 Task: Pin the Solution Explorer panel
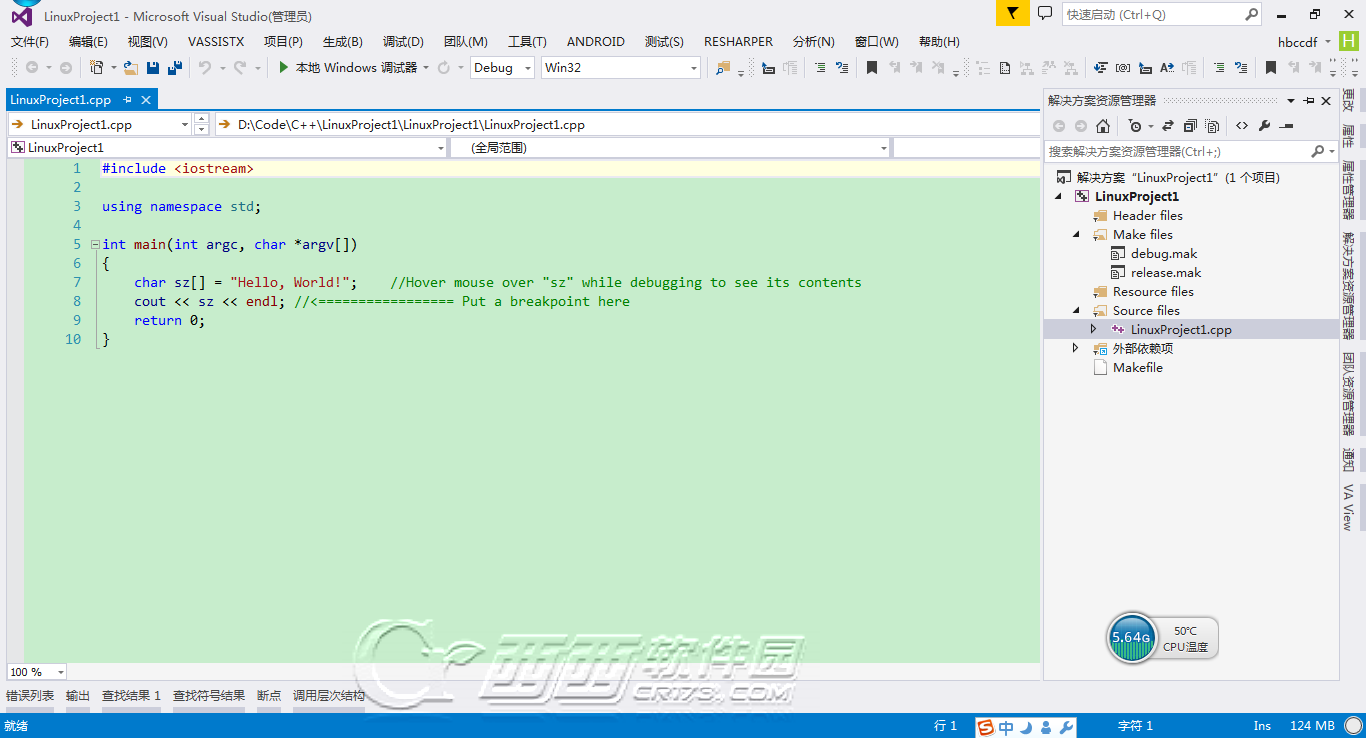click(1310, 101)
